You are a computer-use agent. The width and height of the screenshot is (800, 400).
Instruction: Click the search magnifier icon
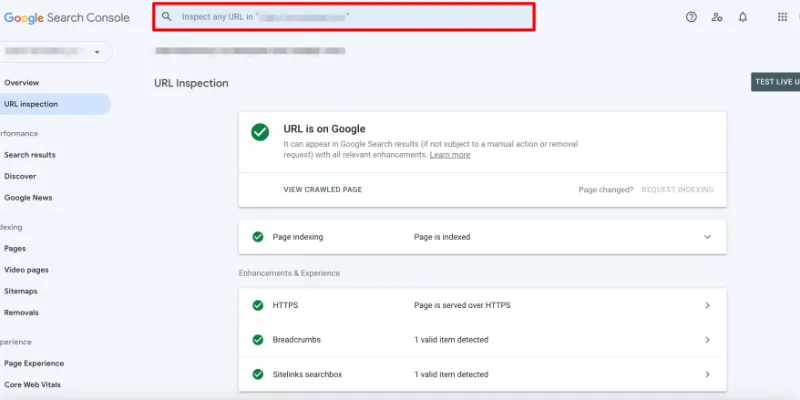(x=167, y=17)
